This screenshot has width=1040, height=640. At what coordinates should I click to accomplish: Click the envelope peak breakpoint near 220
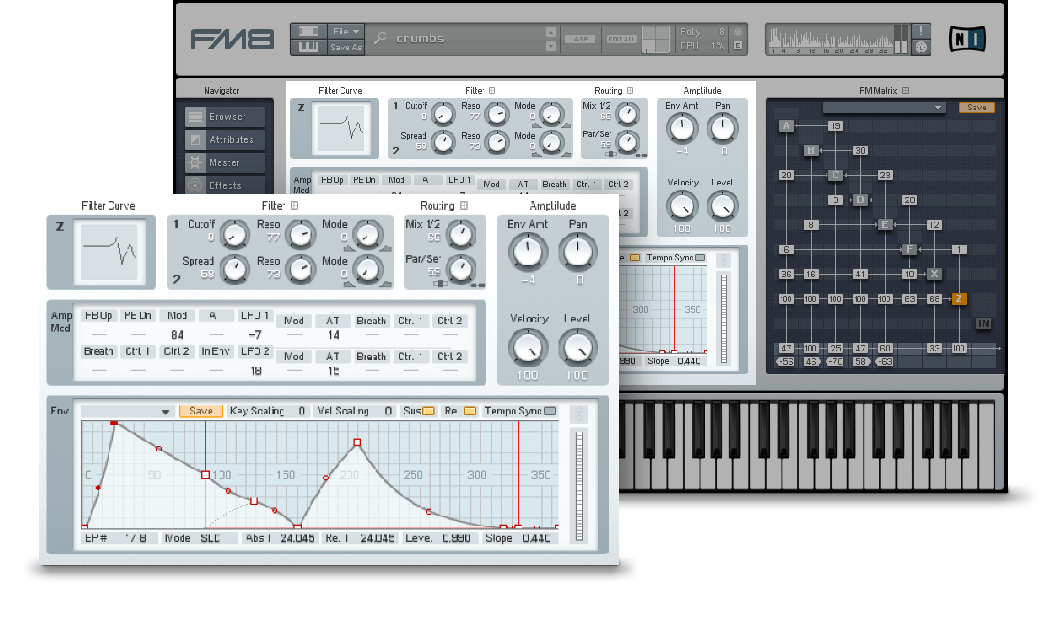coord(357,442)
